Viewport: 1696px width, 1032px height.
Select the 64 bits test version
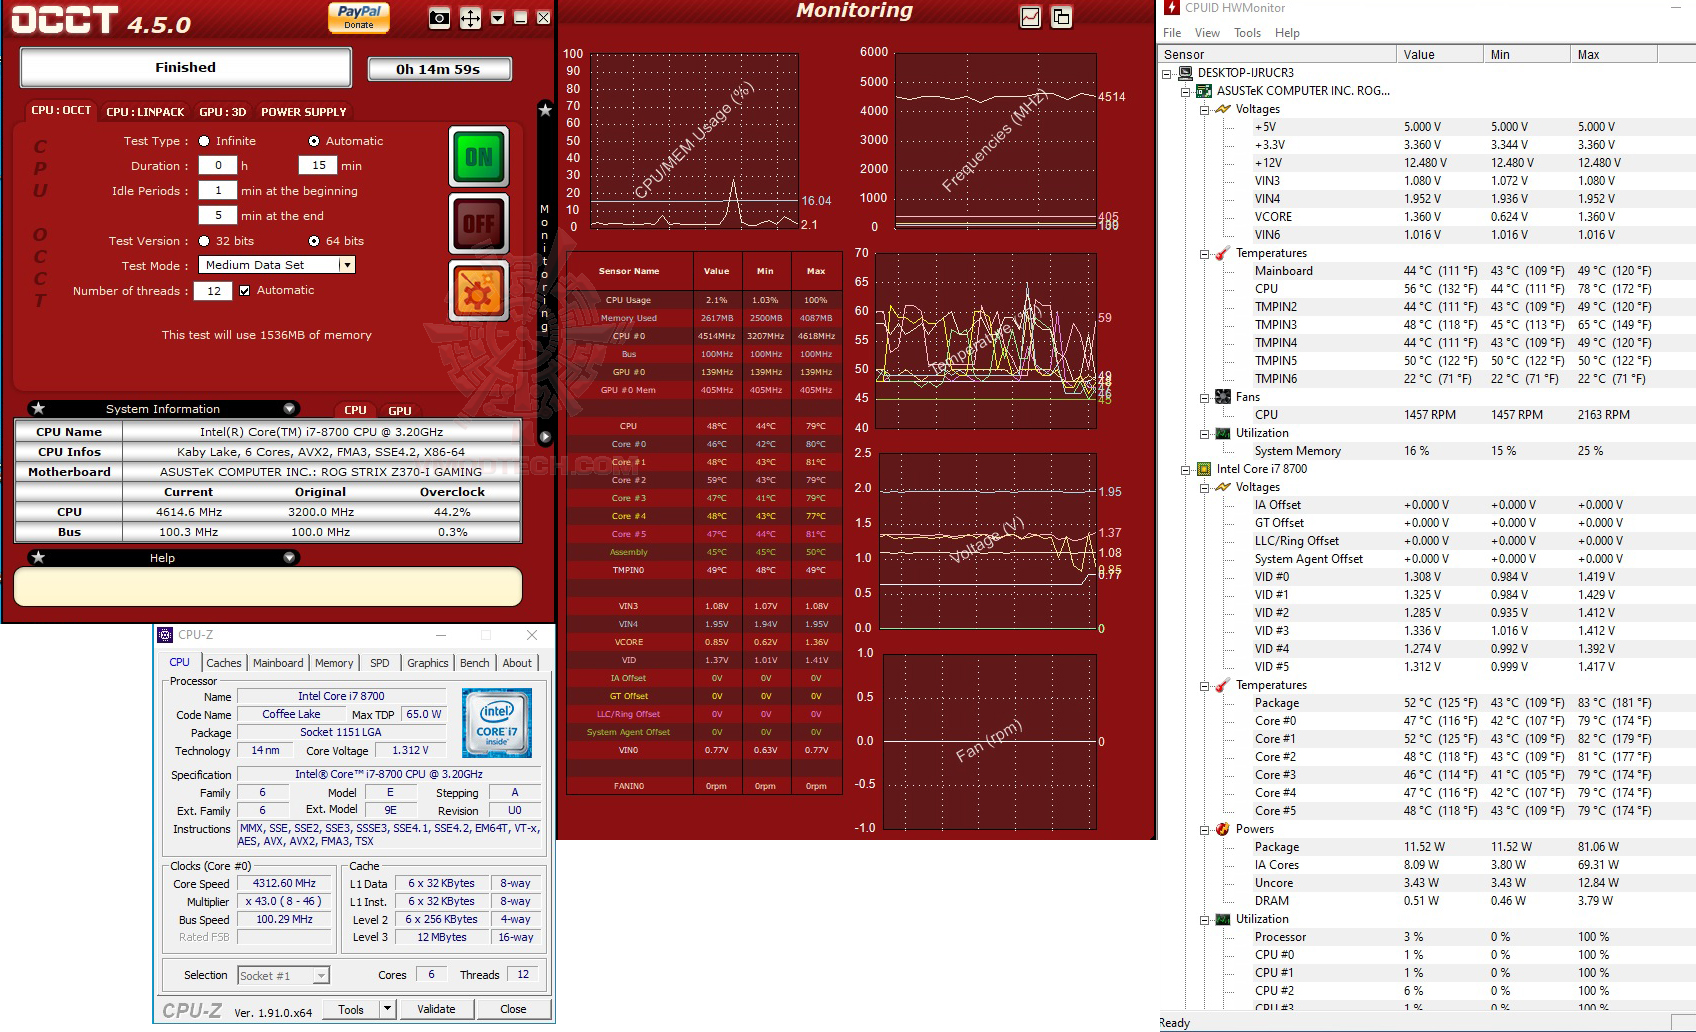click(x=314, y=241)
